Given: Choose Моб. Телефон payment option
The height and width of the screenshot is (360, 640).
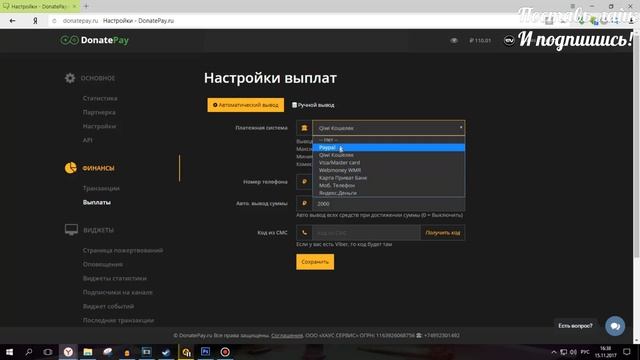Looking at the screenshot, I should point(389,185).
